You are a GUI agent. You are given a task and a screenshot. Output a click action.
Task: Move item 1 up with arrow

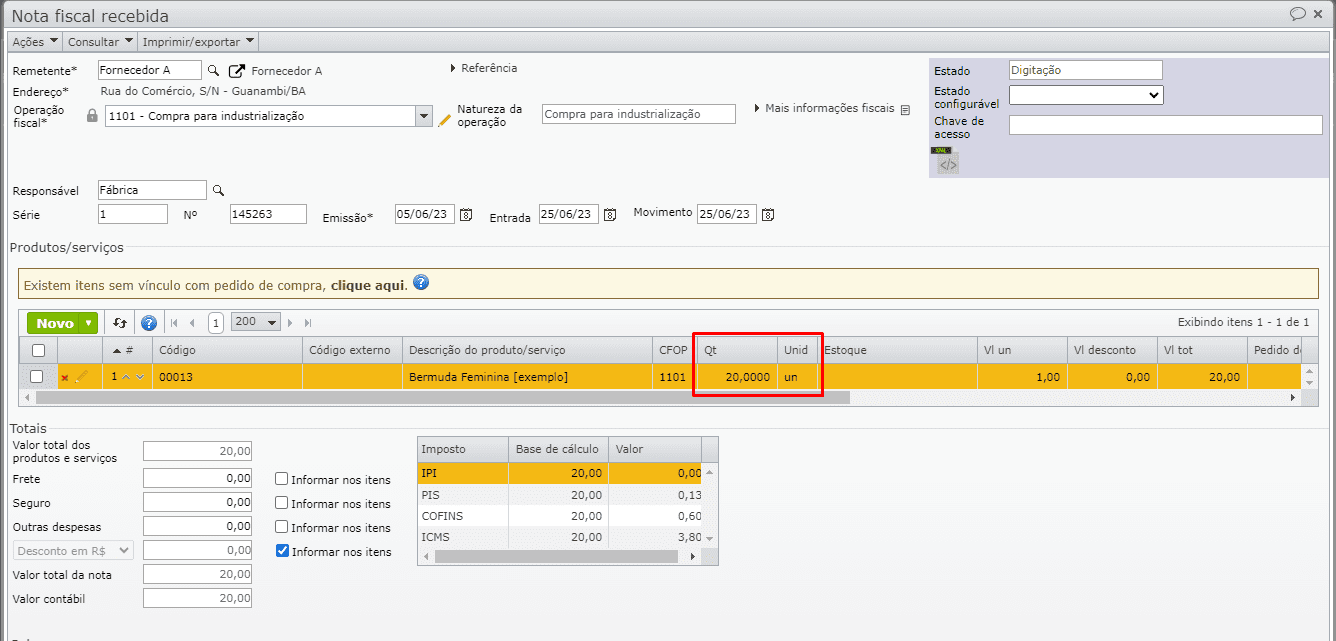tap(126, 377)
